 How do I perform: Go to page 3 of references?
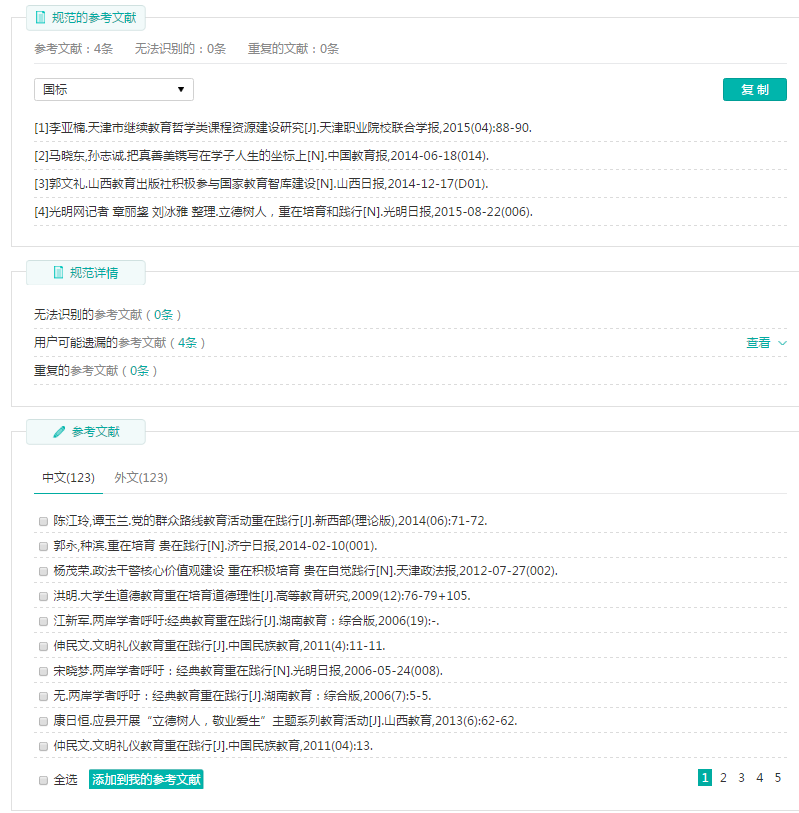click(741, 777)
